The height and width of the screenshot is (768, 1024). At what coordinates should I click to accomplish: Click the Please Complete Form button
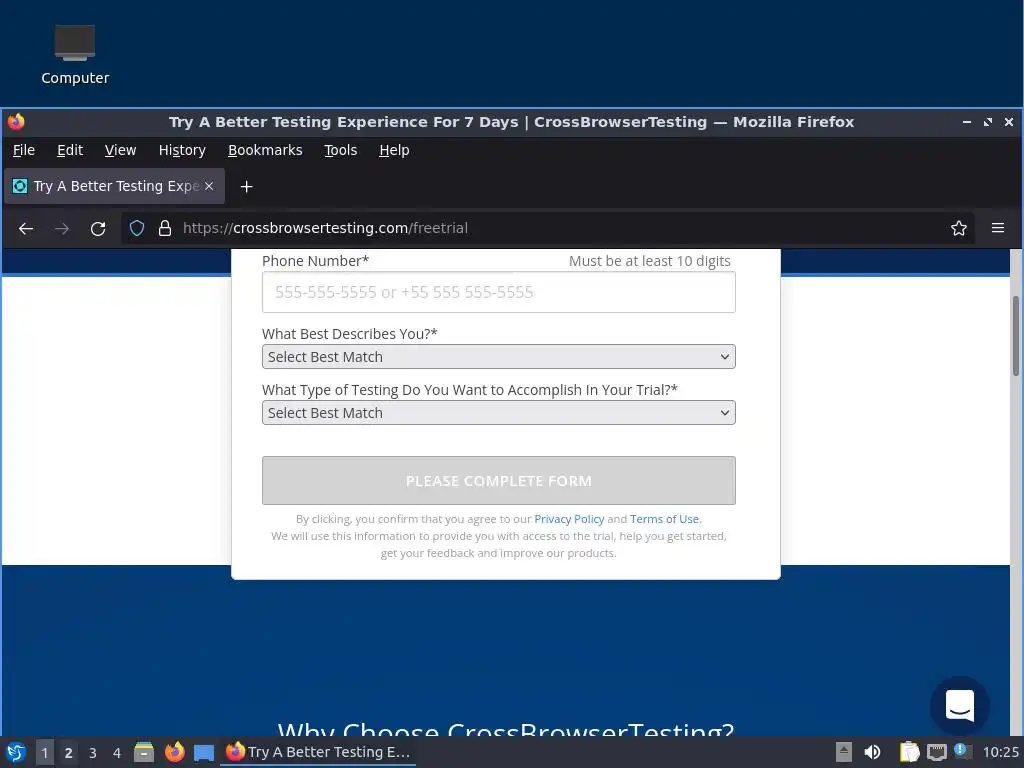click(498, 481)
